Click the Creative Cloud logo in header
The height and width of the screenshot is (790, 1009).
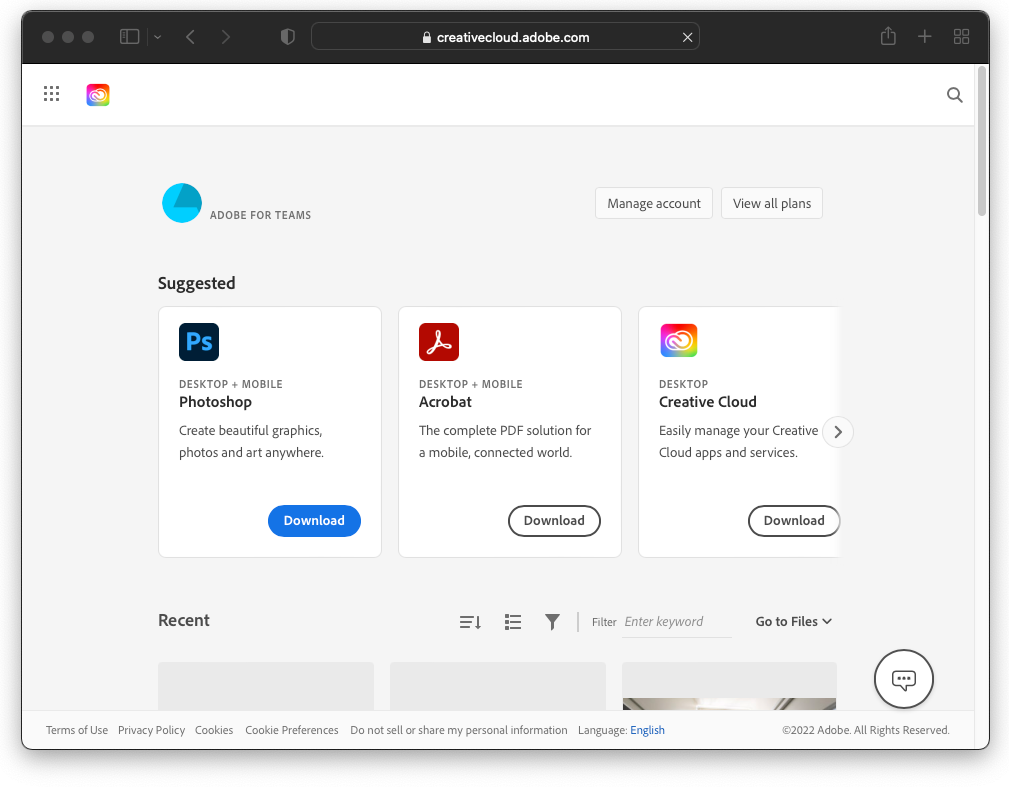coord(98,95)
